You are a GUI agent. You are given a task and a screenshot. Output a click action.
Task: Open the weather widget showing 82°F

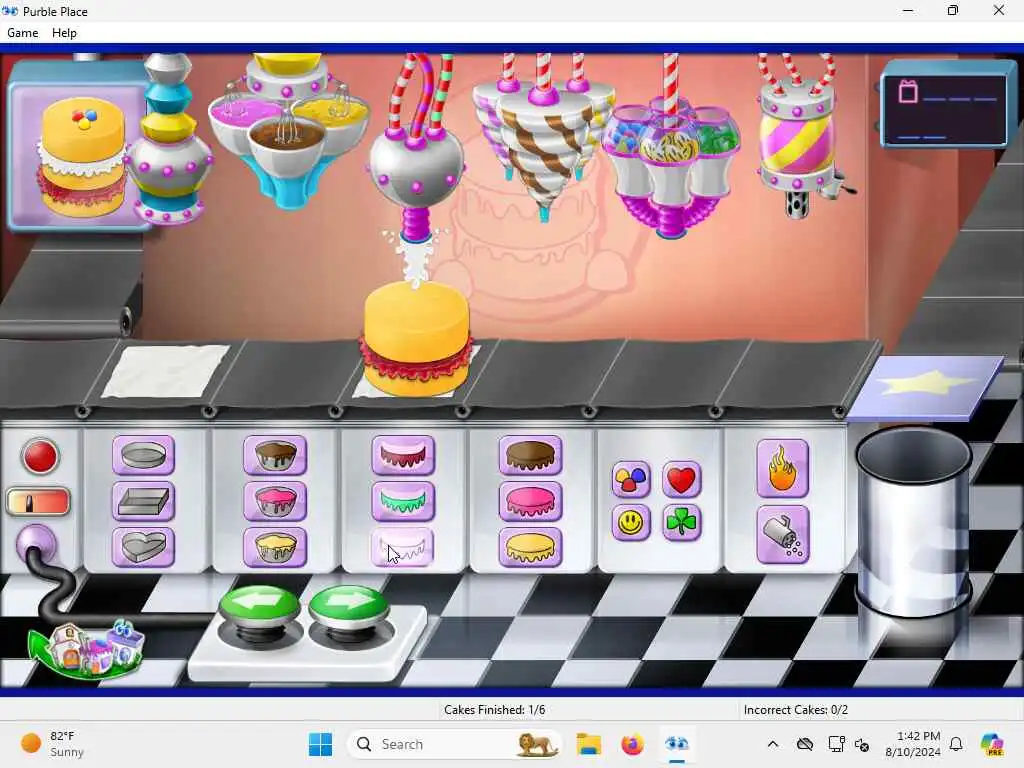tap(52, 744)
